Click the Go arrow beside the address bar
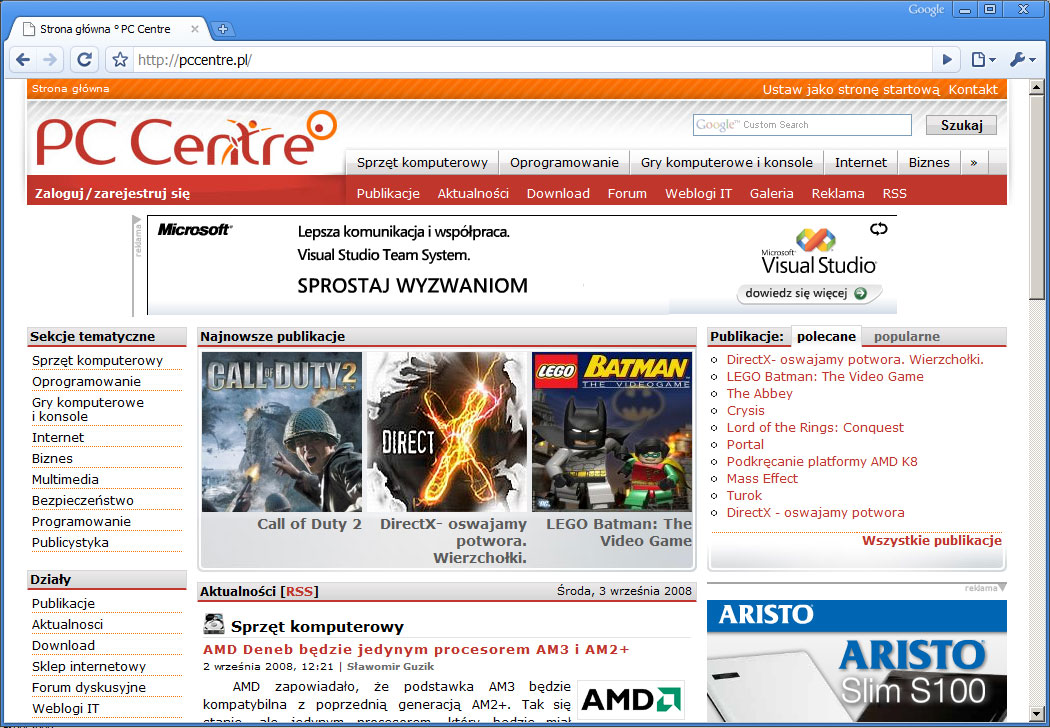1050x728 pixels. (x=947, y=60)
